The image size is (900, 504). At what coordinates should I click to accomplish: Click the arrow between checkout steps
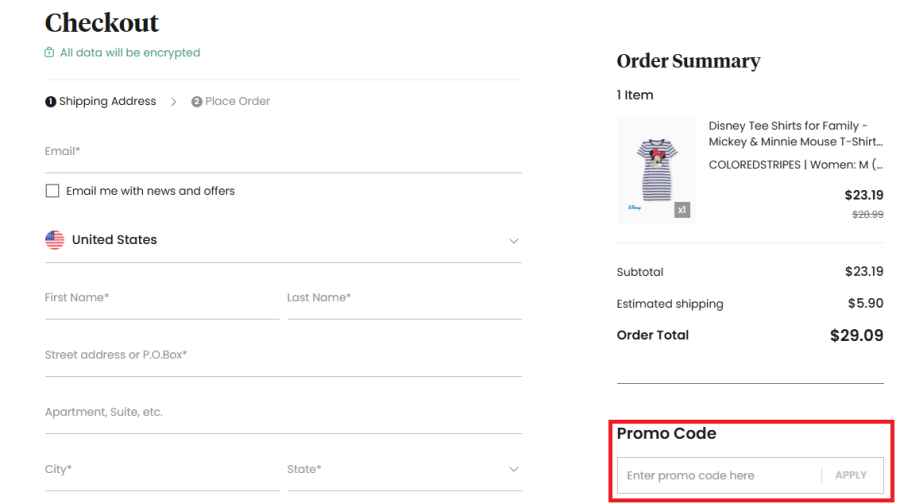[x=173, y=102]
